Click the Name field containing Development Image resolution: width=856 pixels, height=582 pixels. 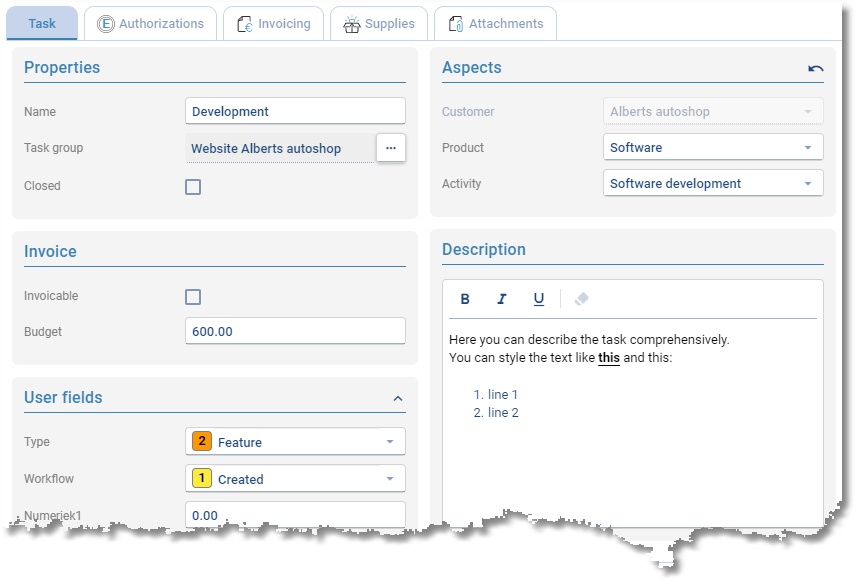coord(295,111)
